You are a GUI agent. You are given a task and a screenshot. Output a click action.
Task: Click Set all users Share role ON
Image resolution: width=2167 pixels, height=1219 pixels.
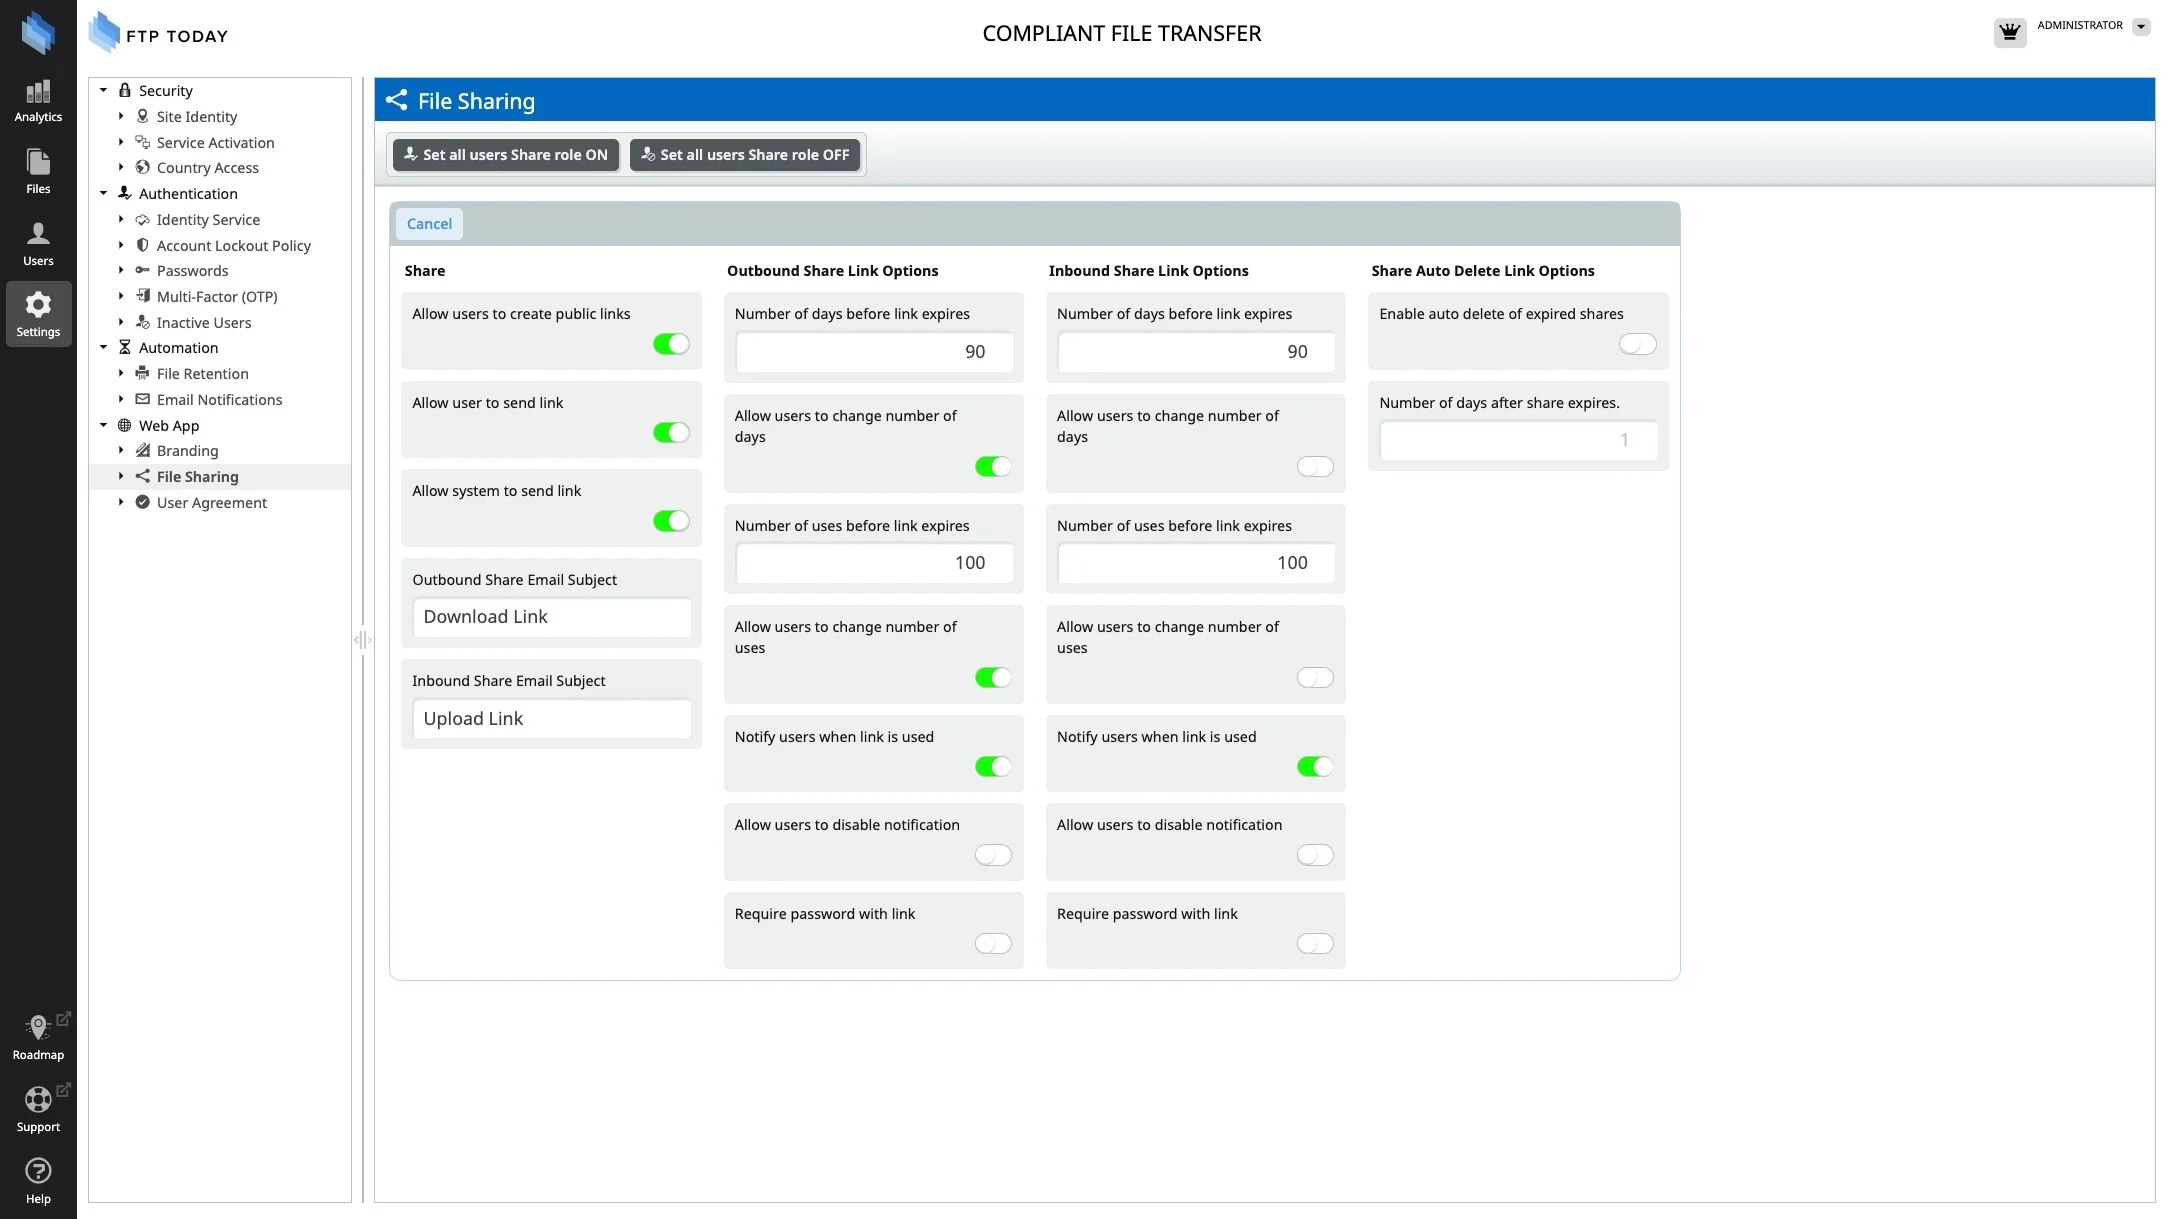coord(505,155)
